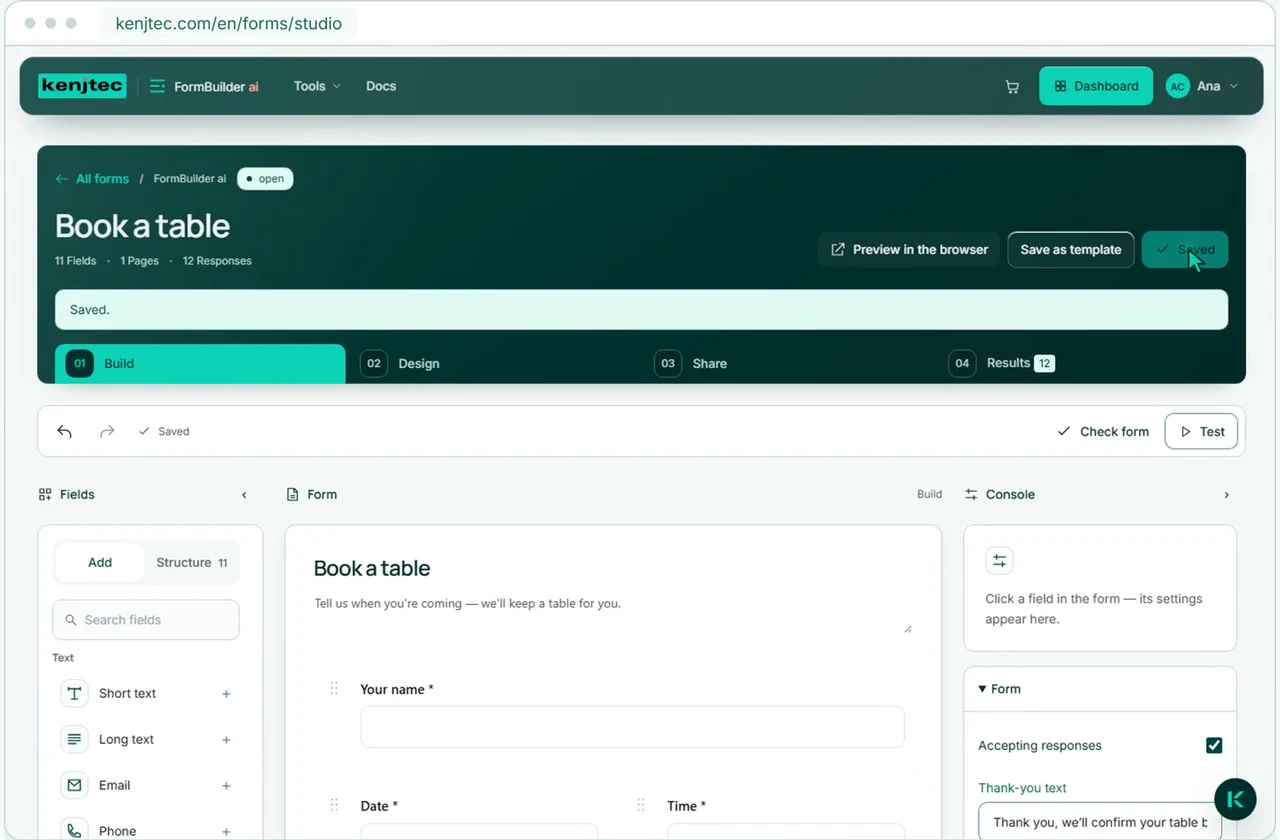Screen dimensions: 1280x840
Task: Click the drag handle beside Your name
Action: tap(334, 689)
